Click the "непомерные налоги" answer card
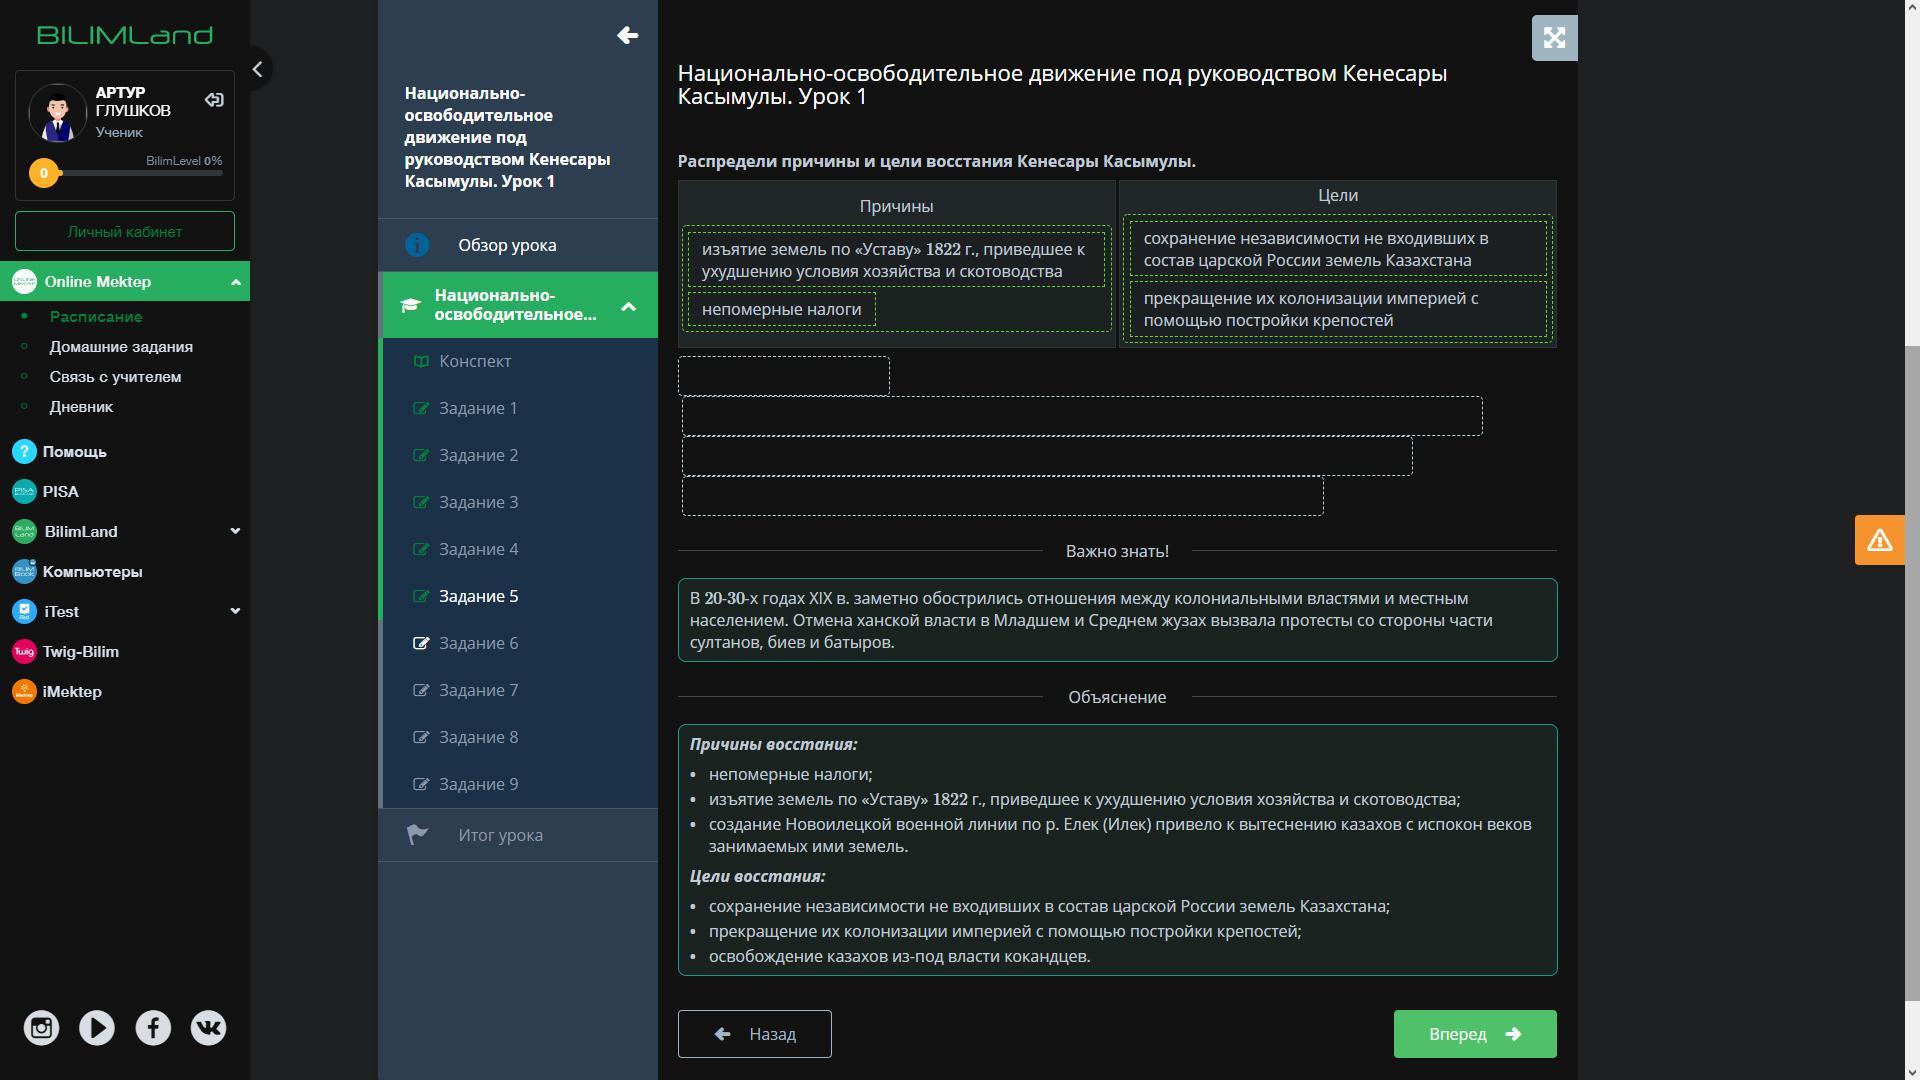 pyautogui.click(x=781, y=310)
